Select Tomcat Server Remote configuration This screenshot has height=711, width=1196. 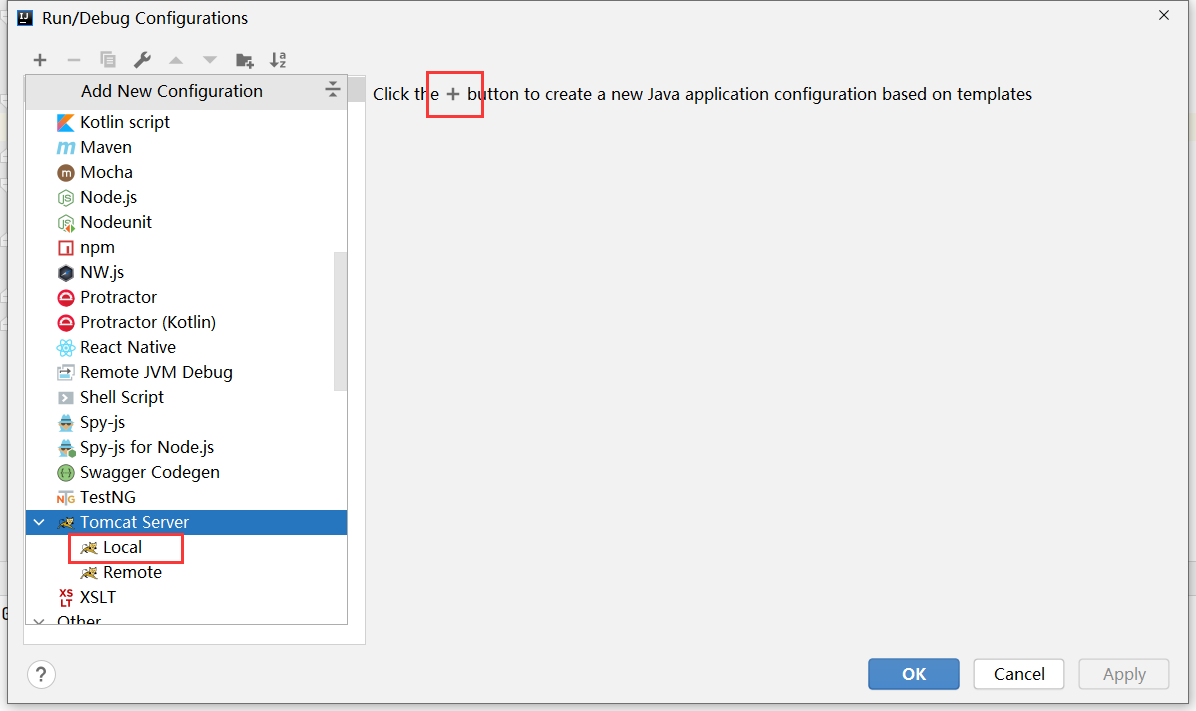coord(121,573)
